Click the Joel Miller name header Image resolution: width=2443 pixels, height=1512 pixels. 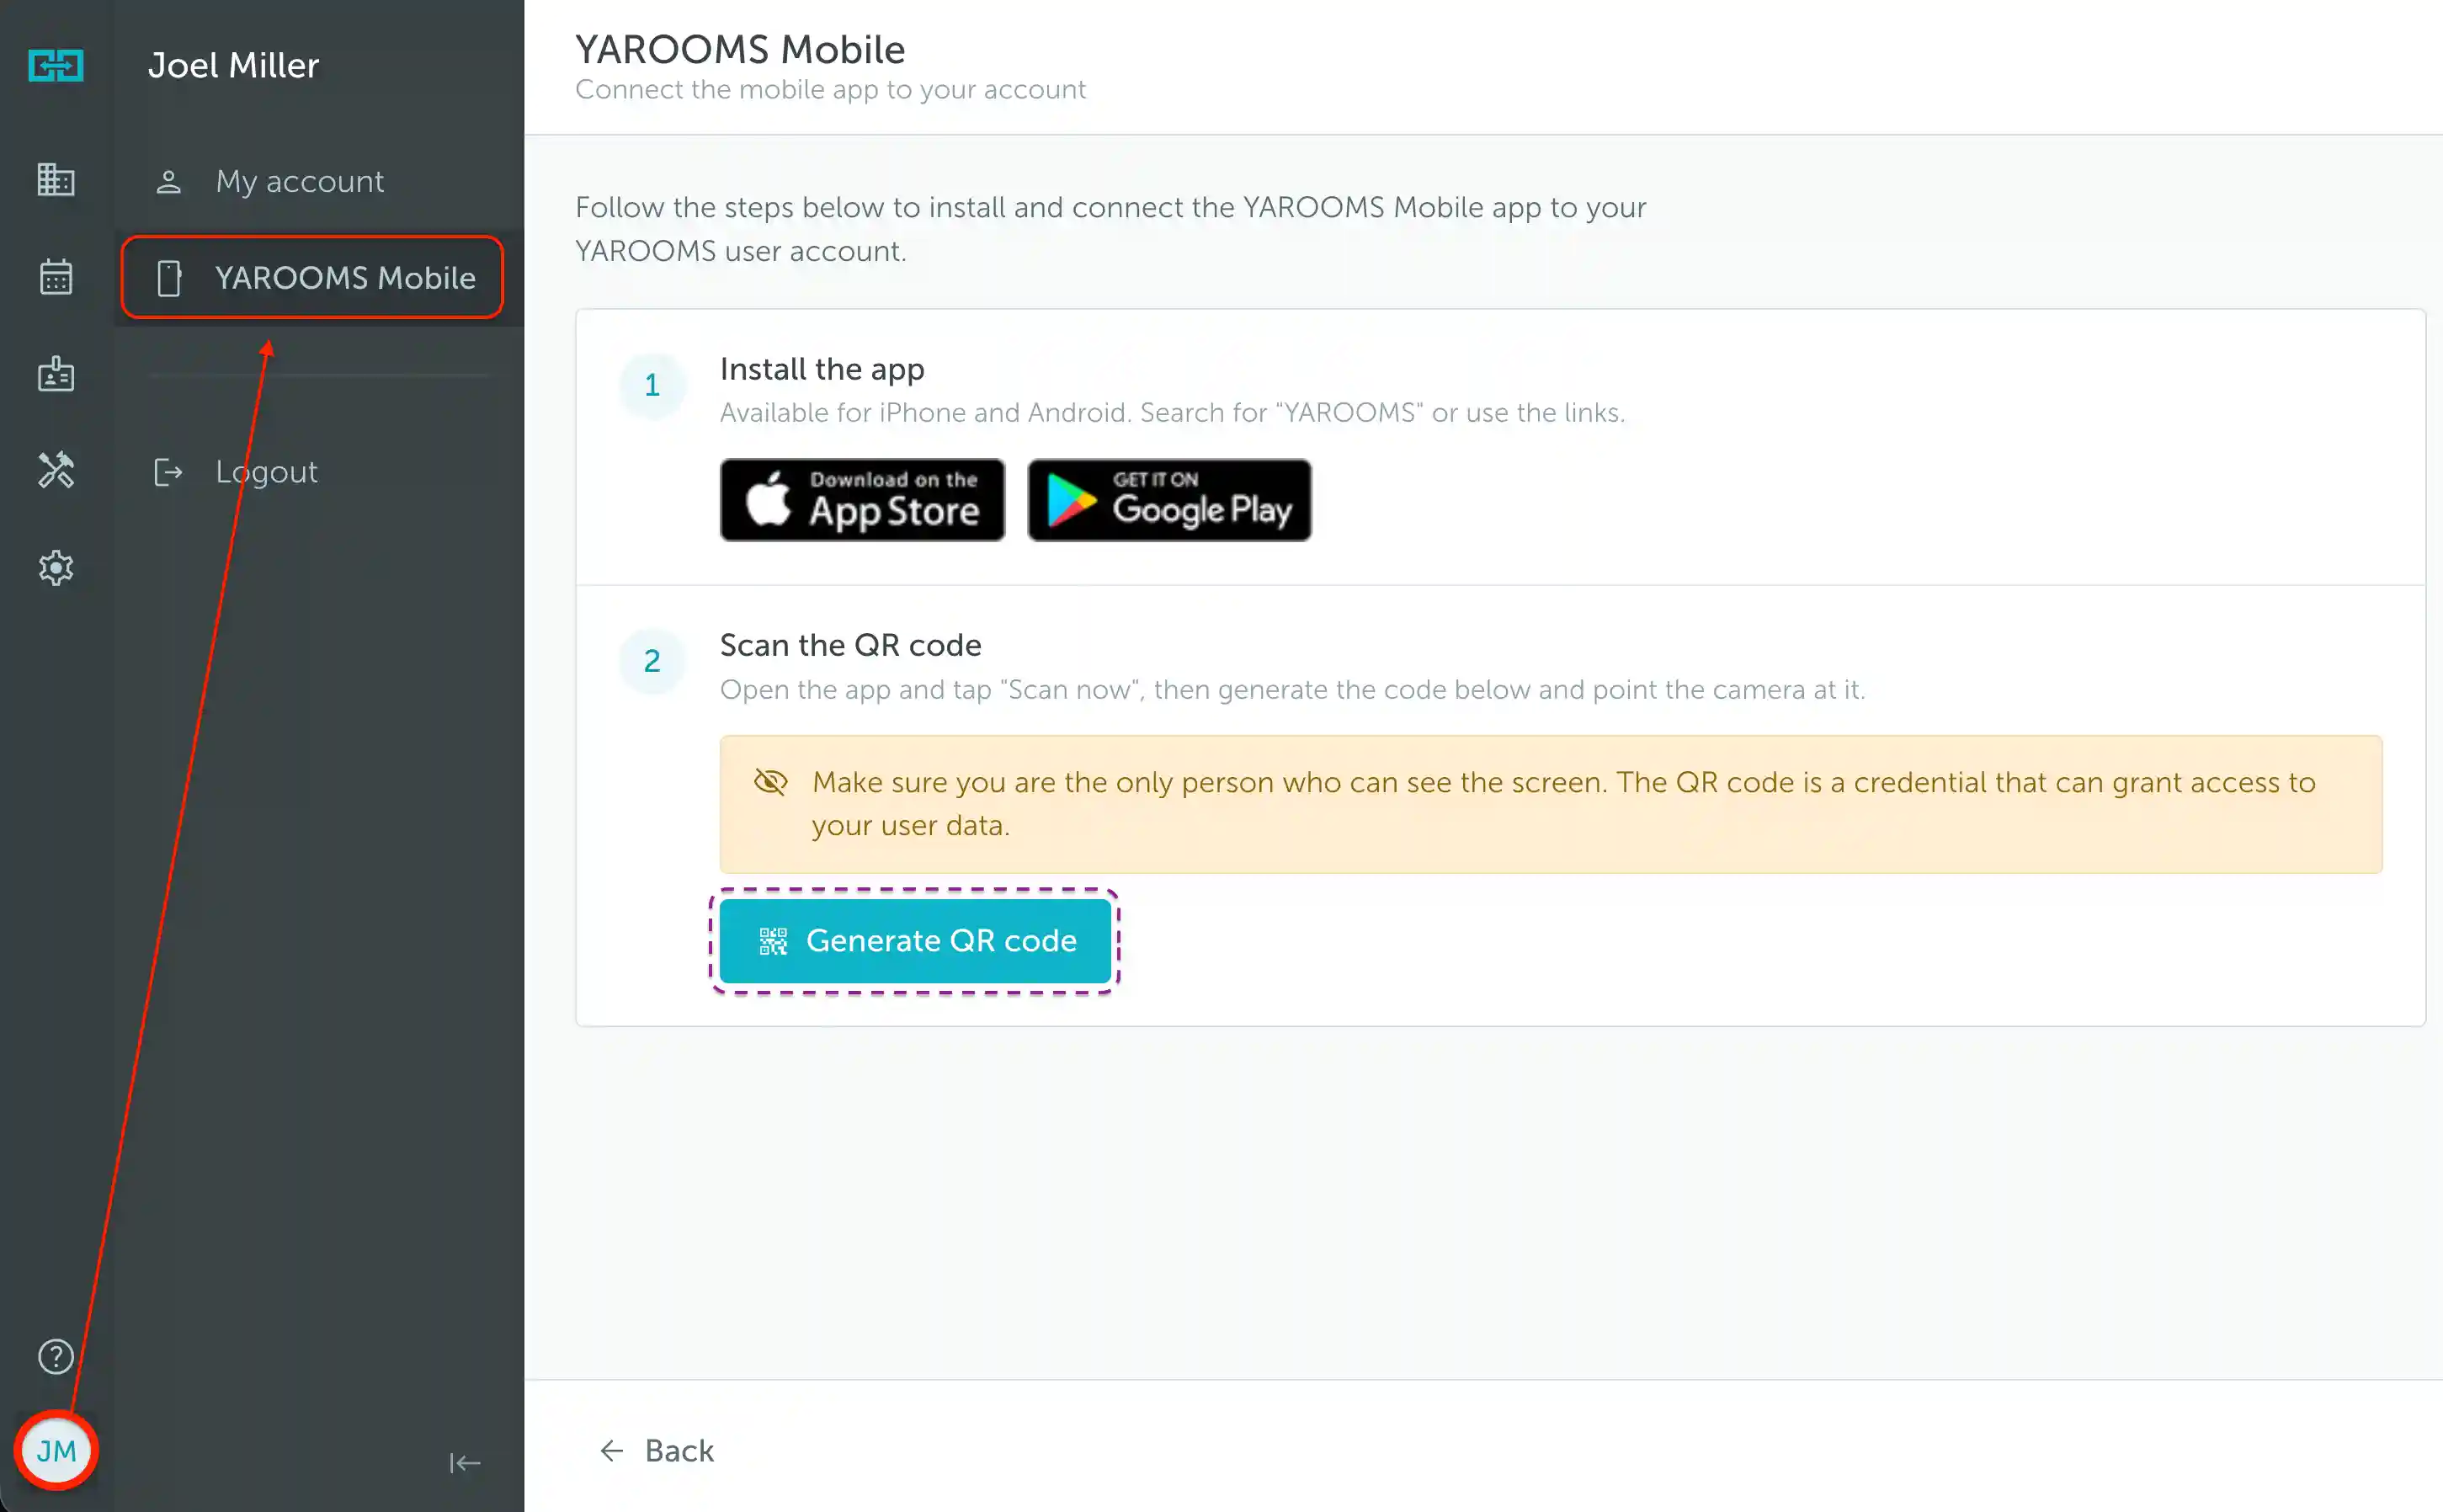[234, 66]
